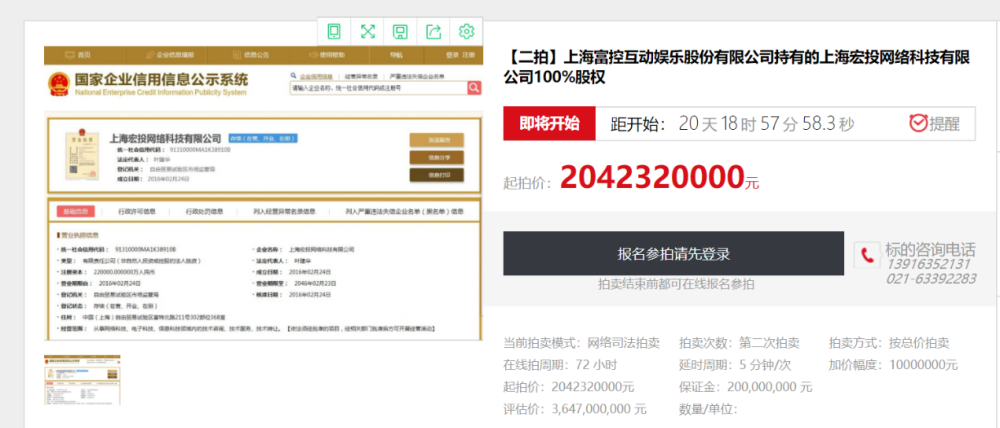Click blue 存续 status tag beside company name
This screenshot has width=1000, height=428.
point(263,138)
